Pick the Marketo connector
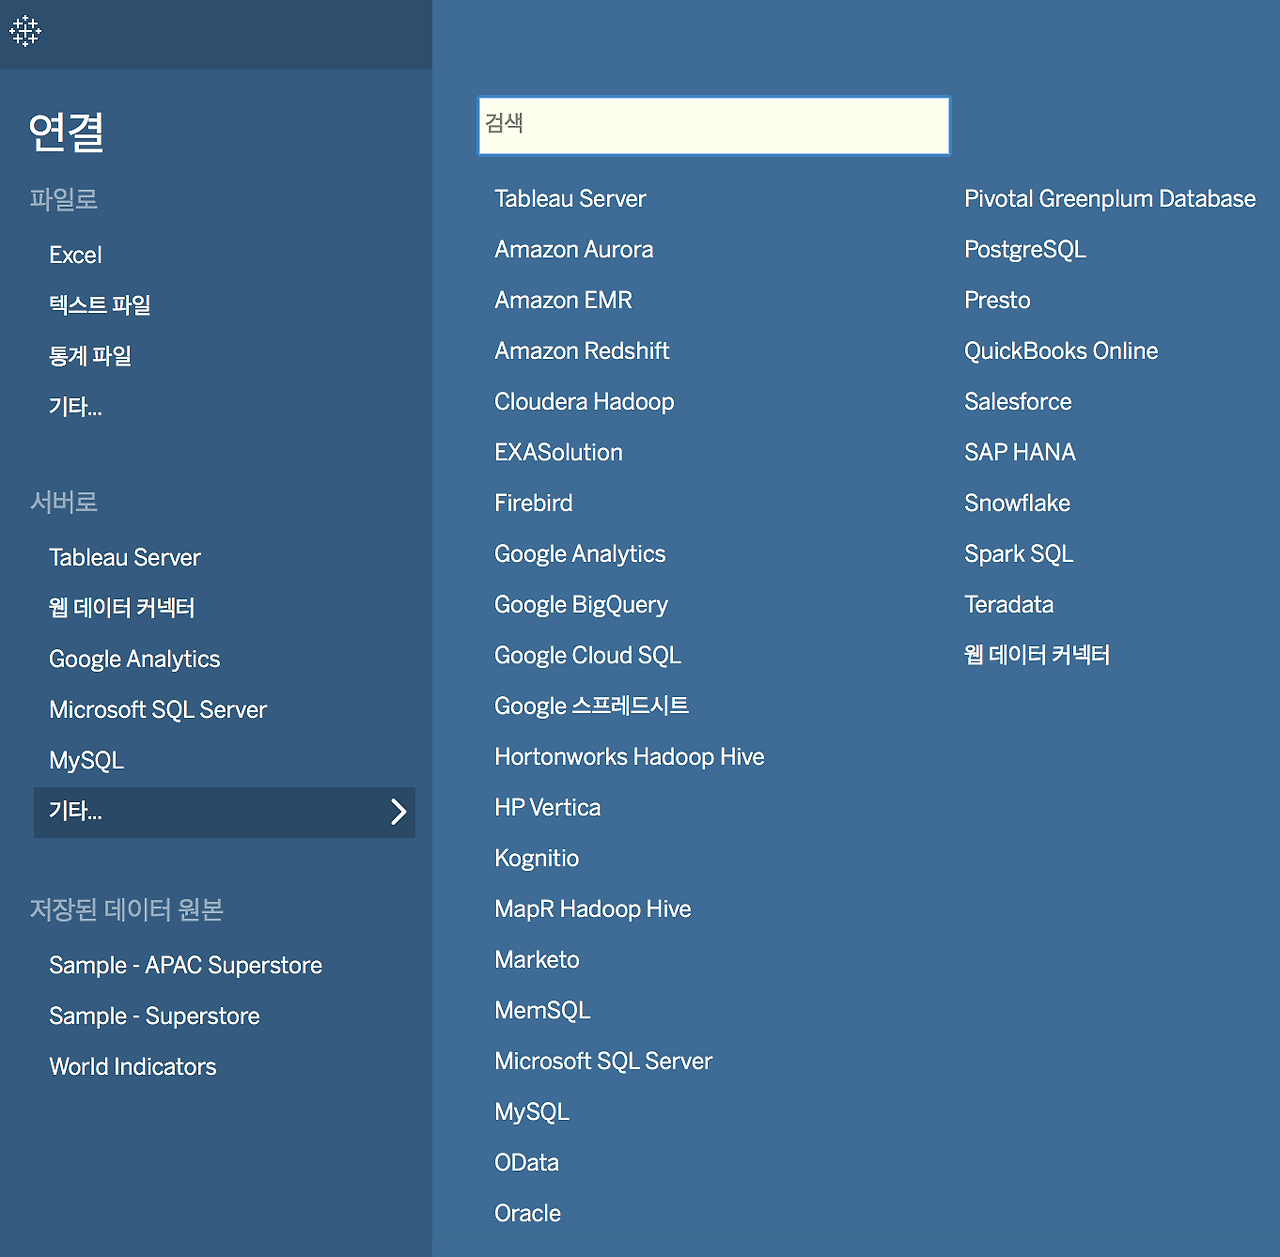Image resolution: width=1280 pixels, height=1257 pixels. (537, 960)
